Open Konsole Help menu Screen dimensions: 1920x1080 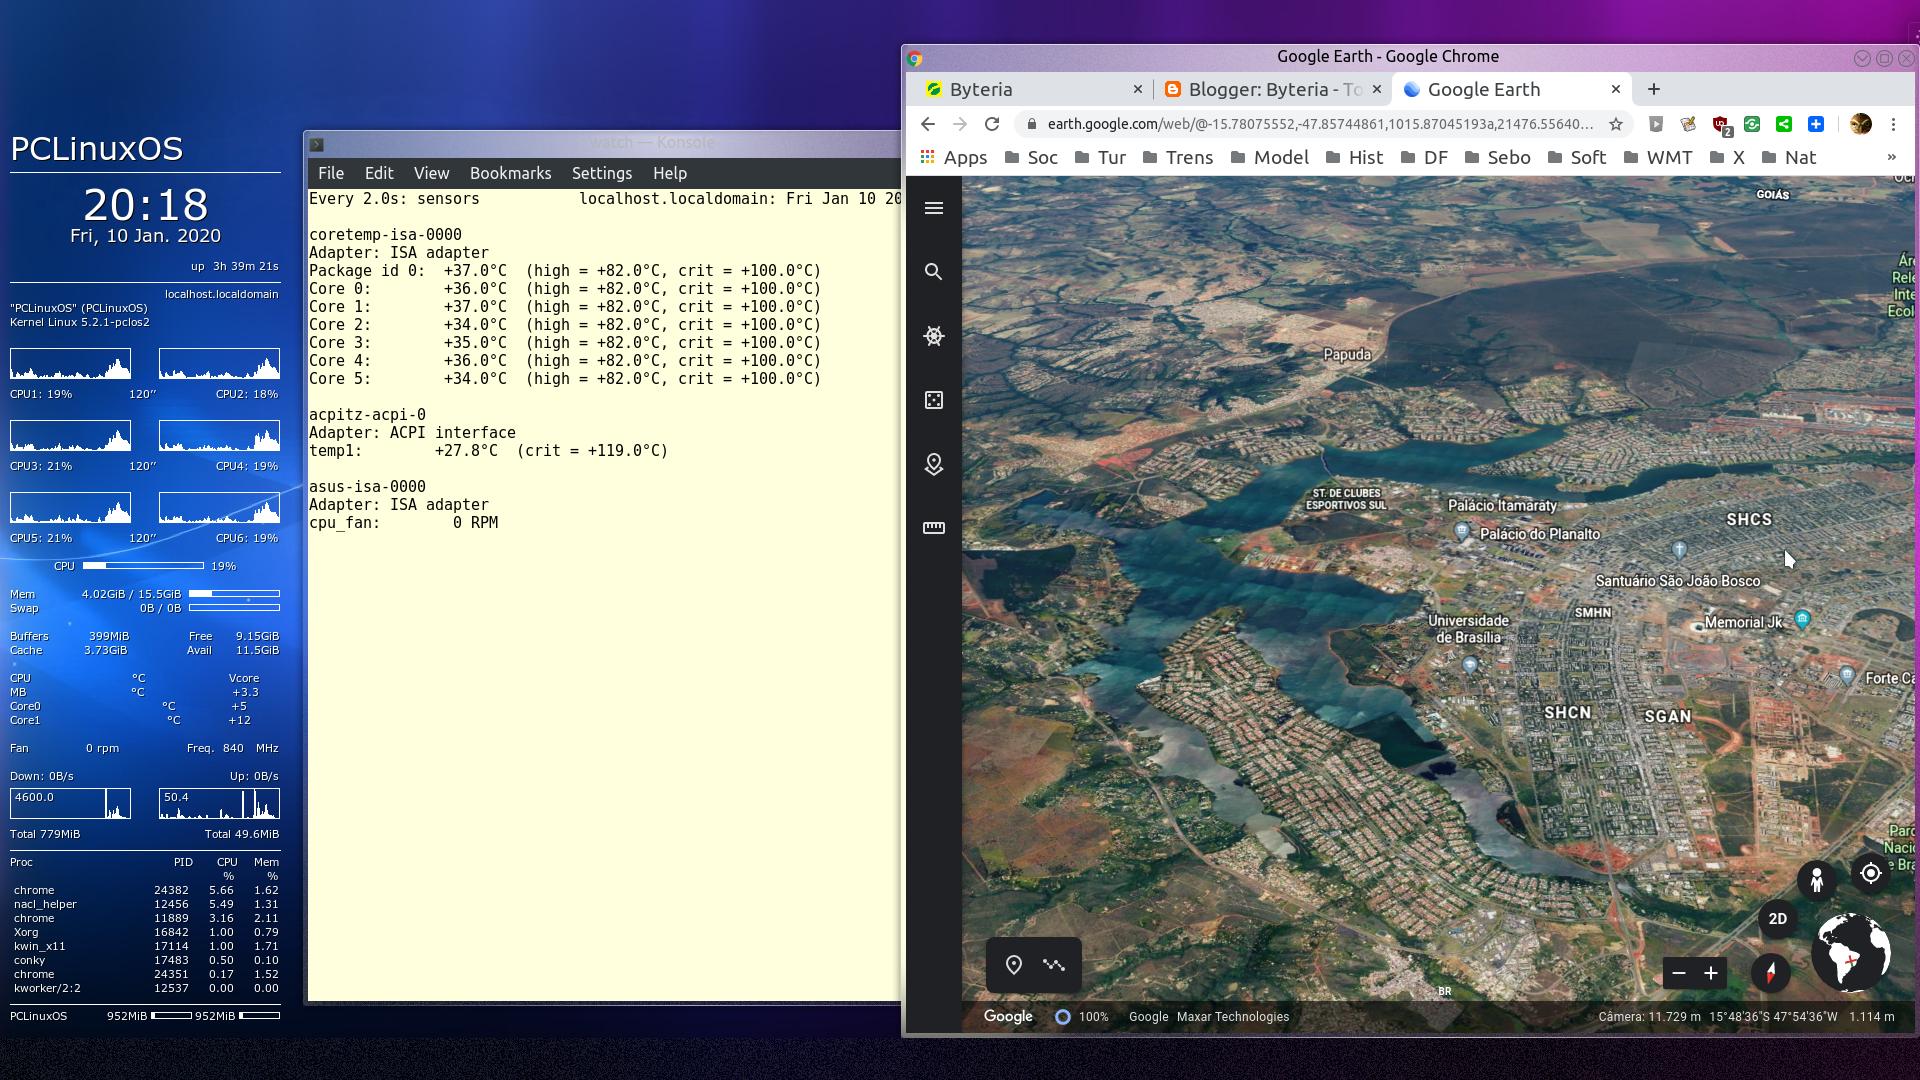click(x=669, y=173)
